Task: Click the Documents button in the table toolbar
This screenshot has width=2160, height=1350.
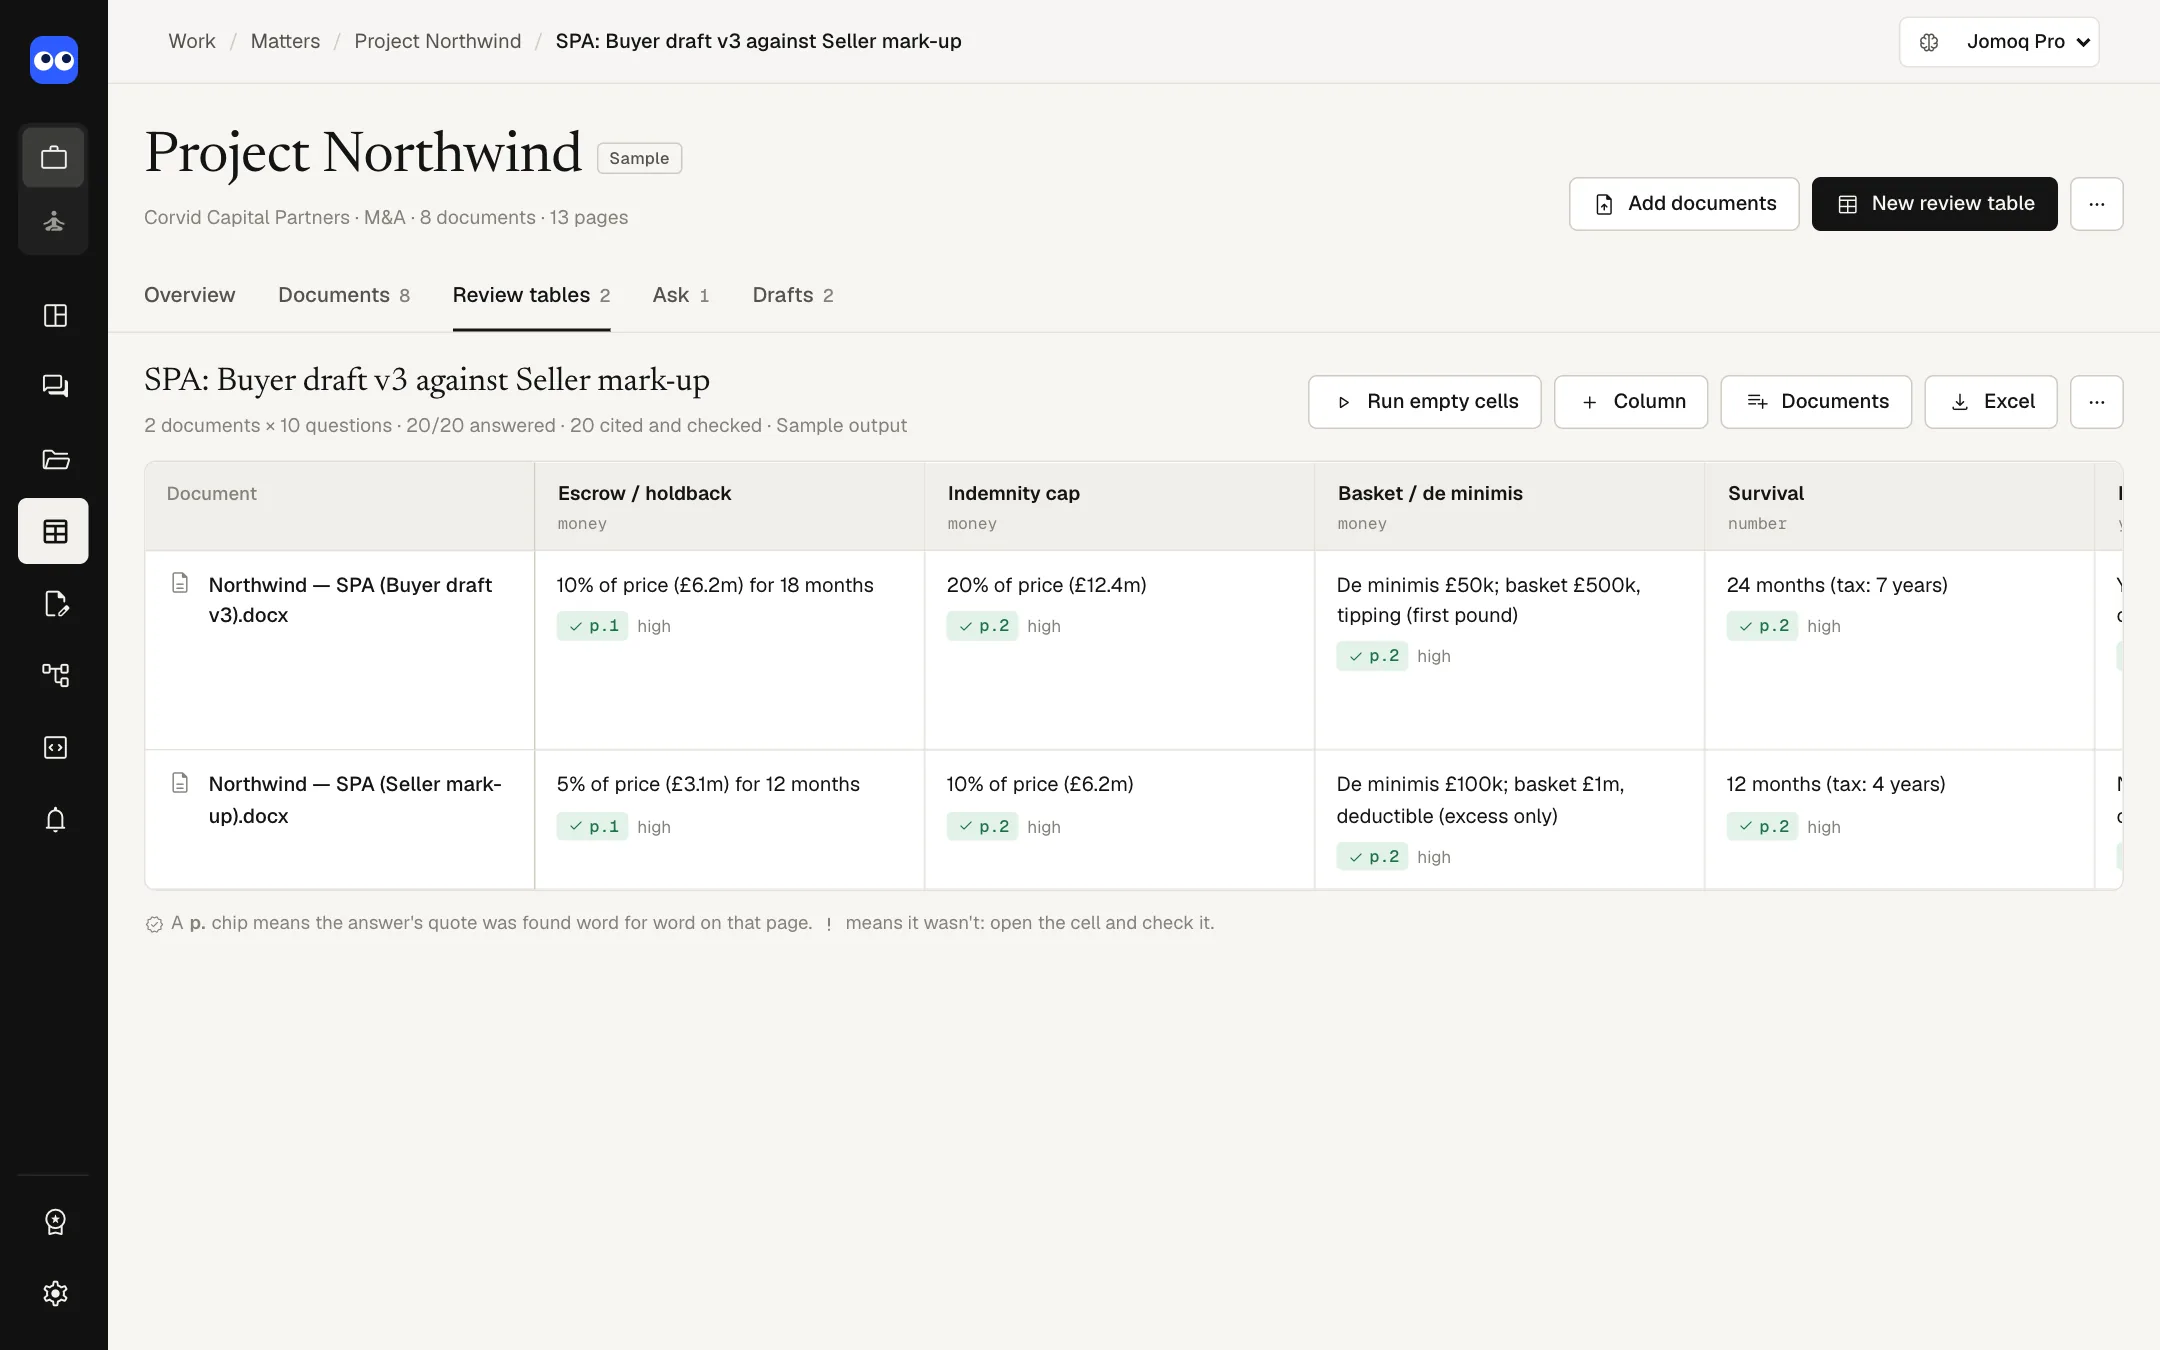Action: pos(1816,402)
